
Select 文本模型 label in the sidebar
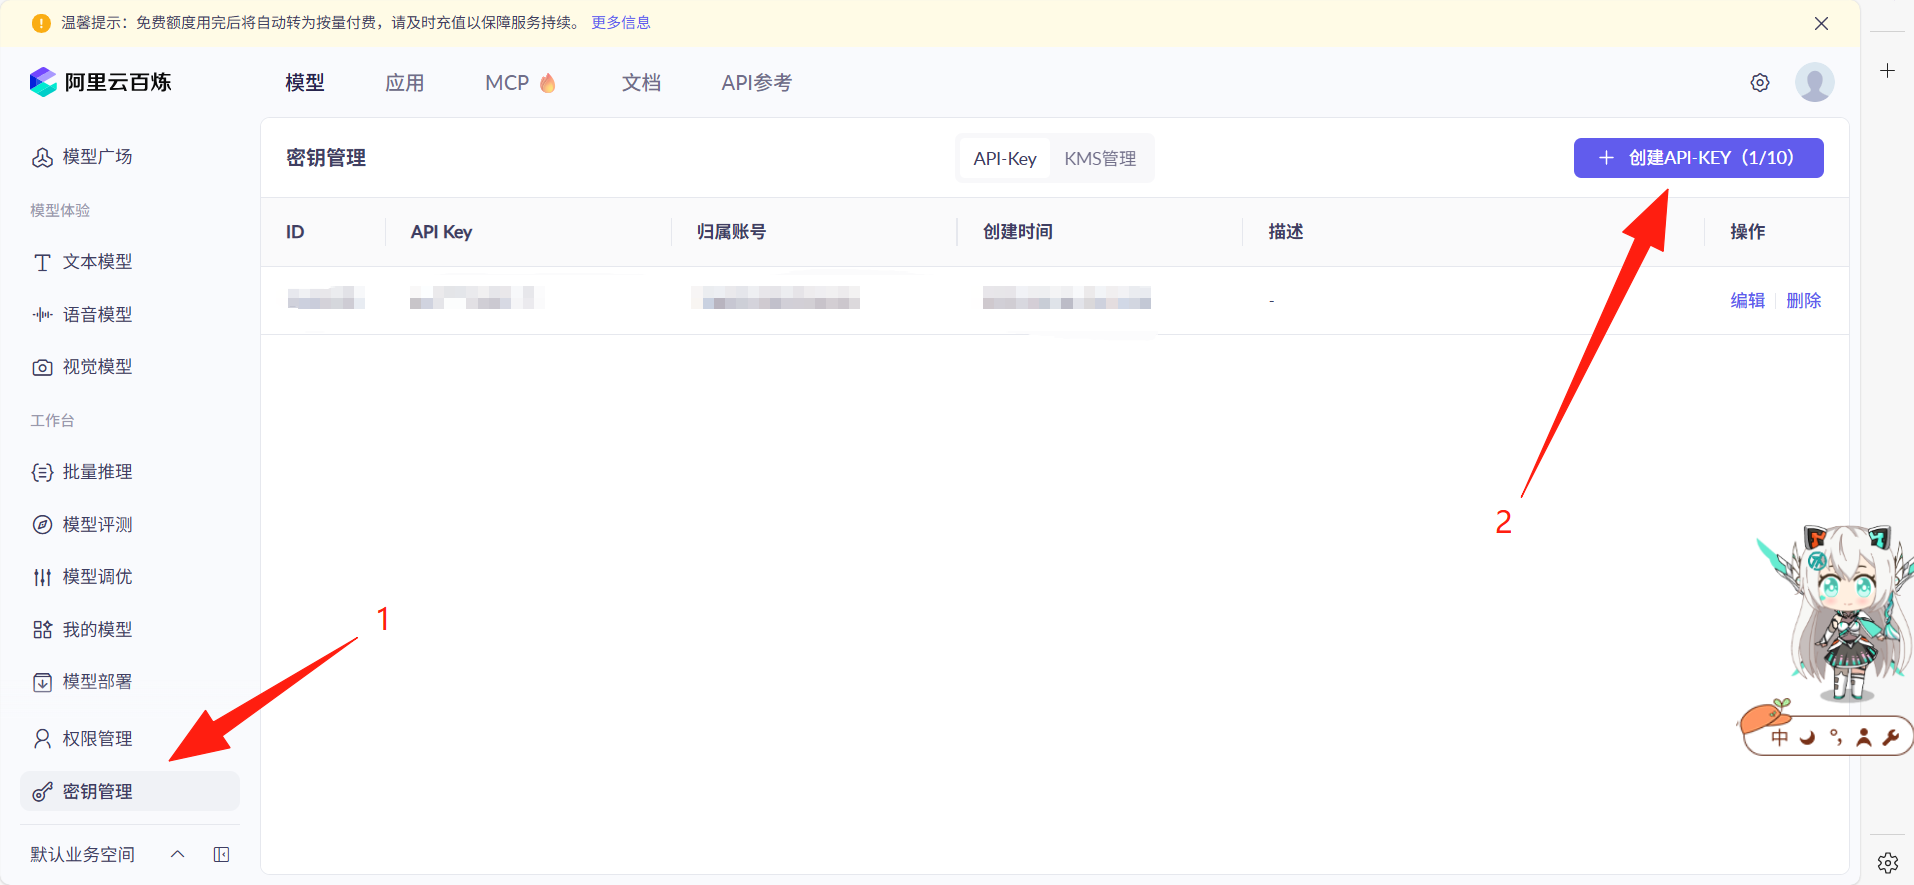click(97, 262)
